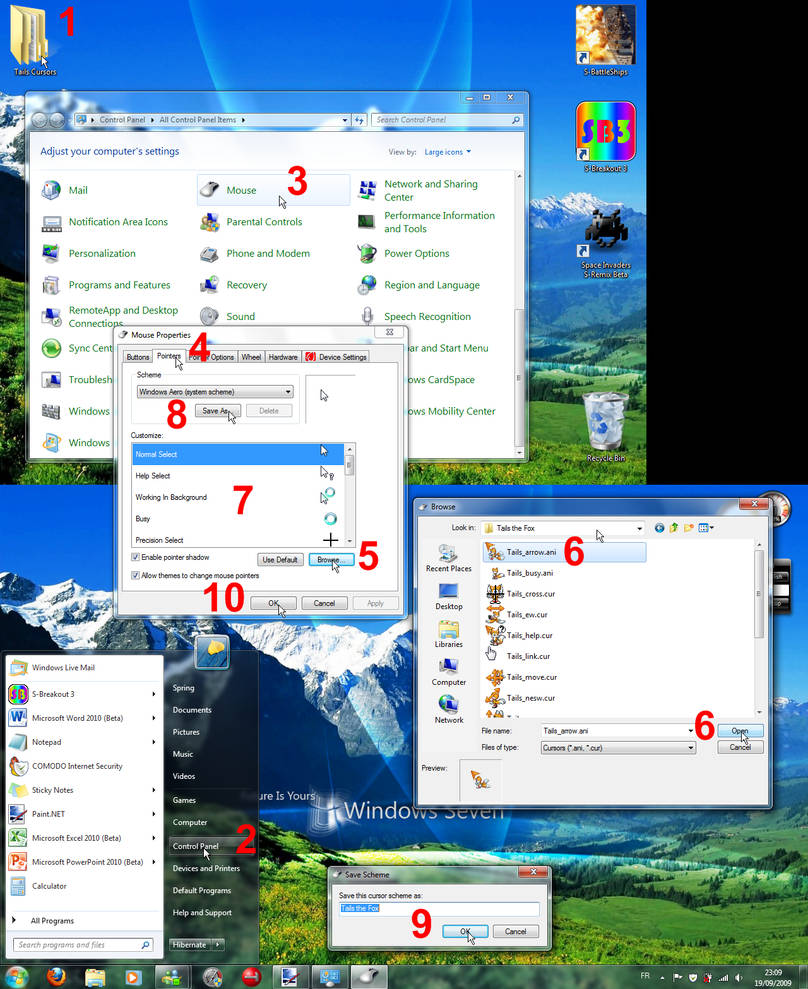808x989 pixels.
Task: Expand S-Breakout 3 Start menu submenu arrow
Action: pyautogui.click(x=153, y=694)
